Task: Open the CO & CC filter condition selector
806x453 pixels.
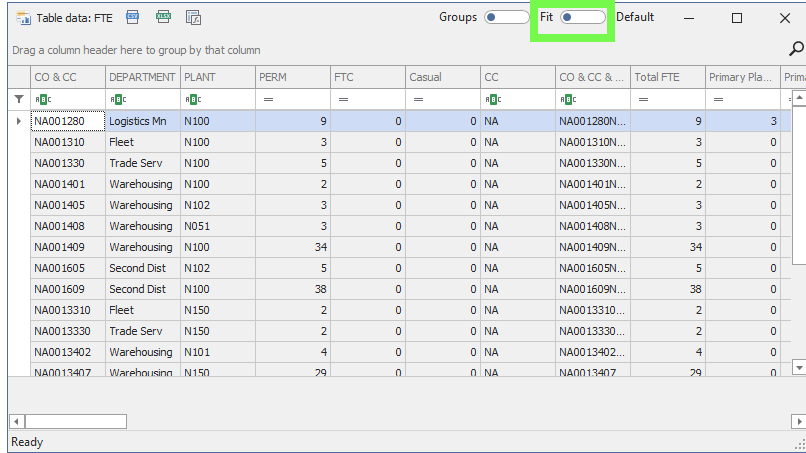Action: click(x=43, y=99)
